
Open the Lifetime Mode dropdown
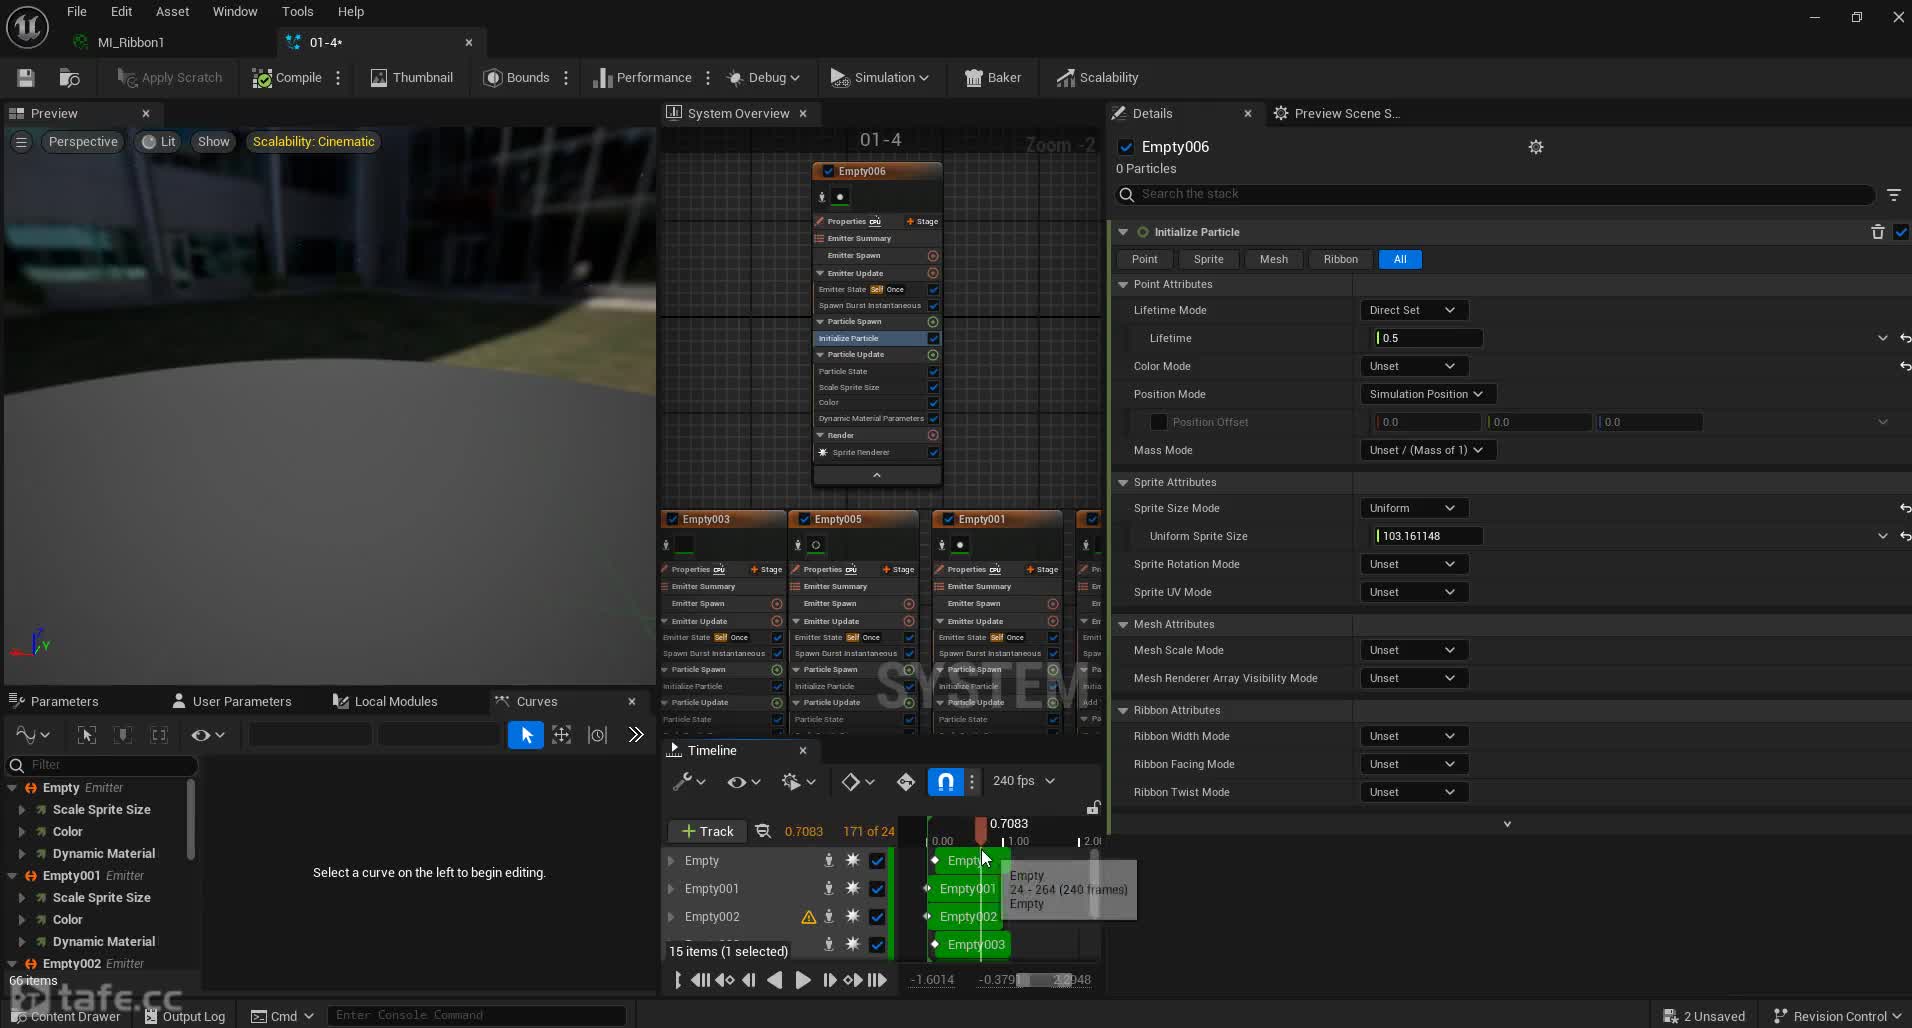tap(1412, 310)
